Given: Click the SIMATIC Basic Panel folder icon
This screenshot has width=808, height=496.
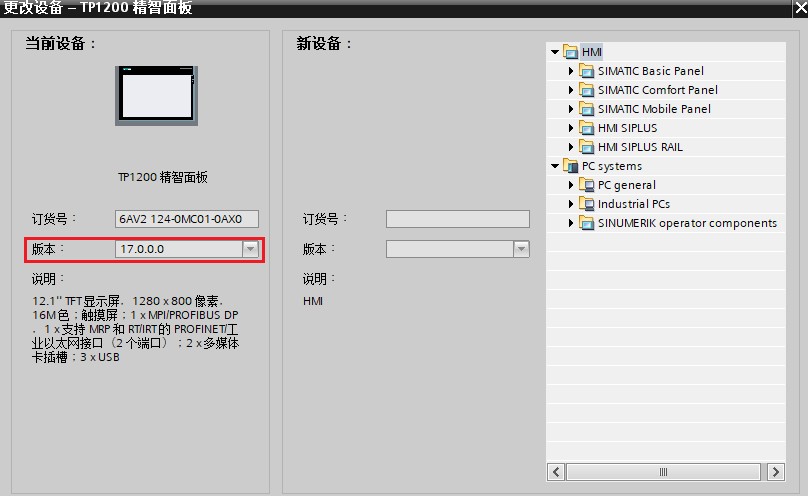Looking at the screenshot, I should click(x=587, y=71).
